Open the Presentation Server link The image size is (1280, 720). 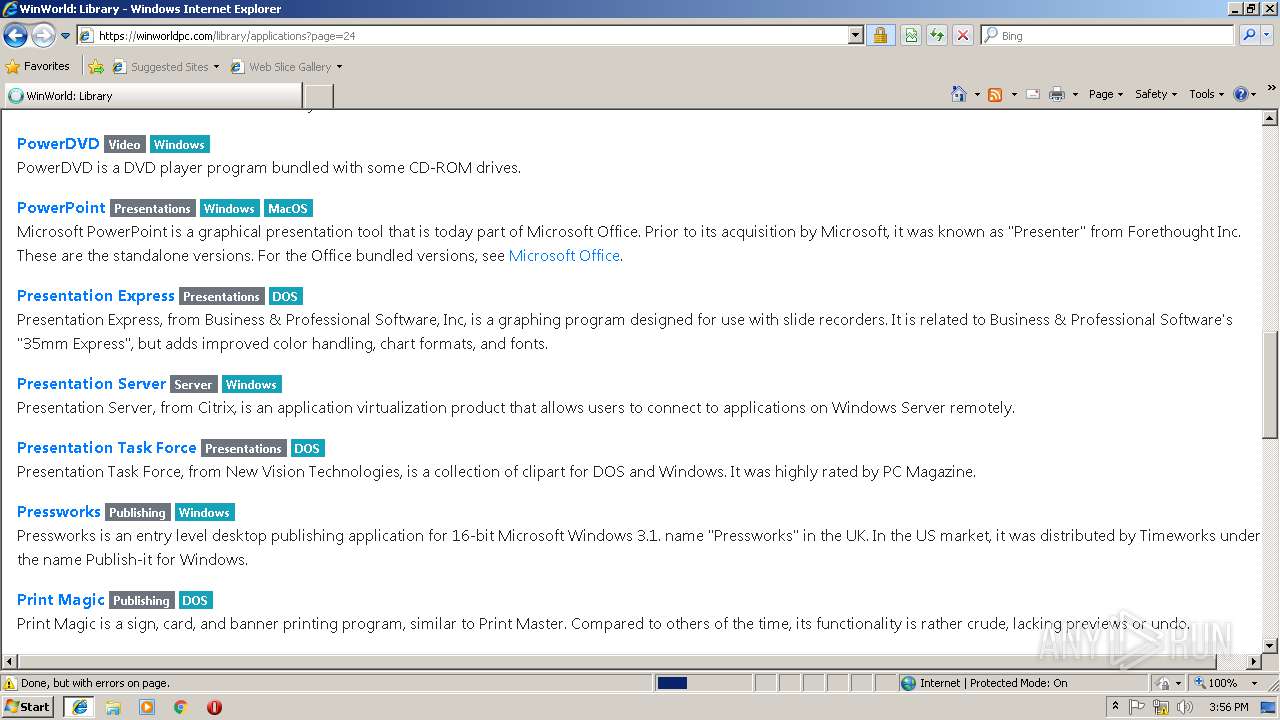[91, 384]
